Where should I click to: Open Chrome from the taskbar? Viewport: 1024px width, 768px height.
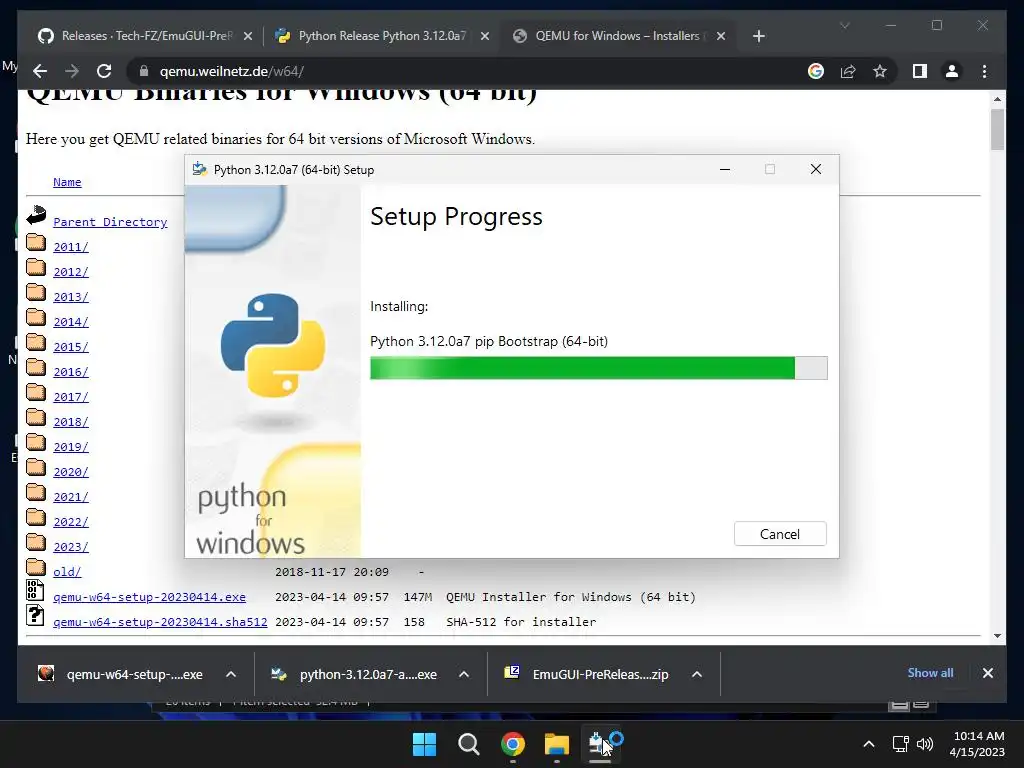[x=513, y=744]
